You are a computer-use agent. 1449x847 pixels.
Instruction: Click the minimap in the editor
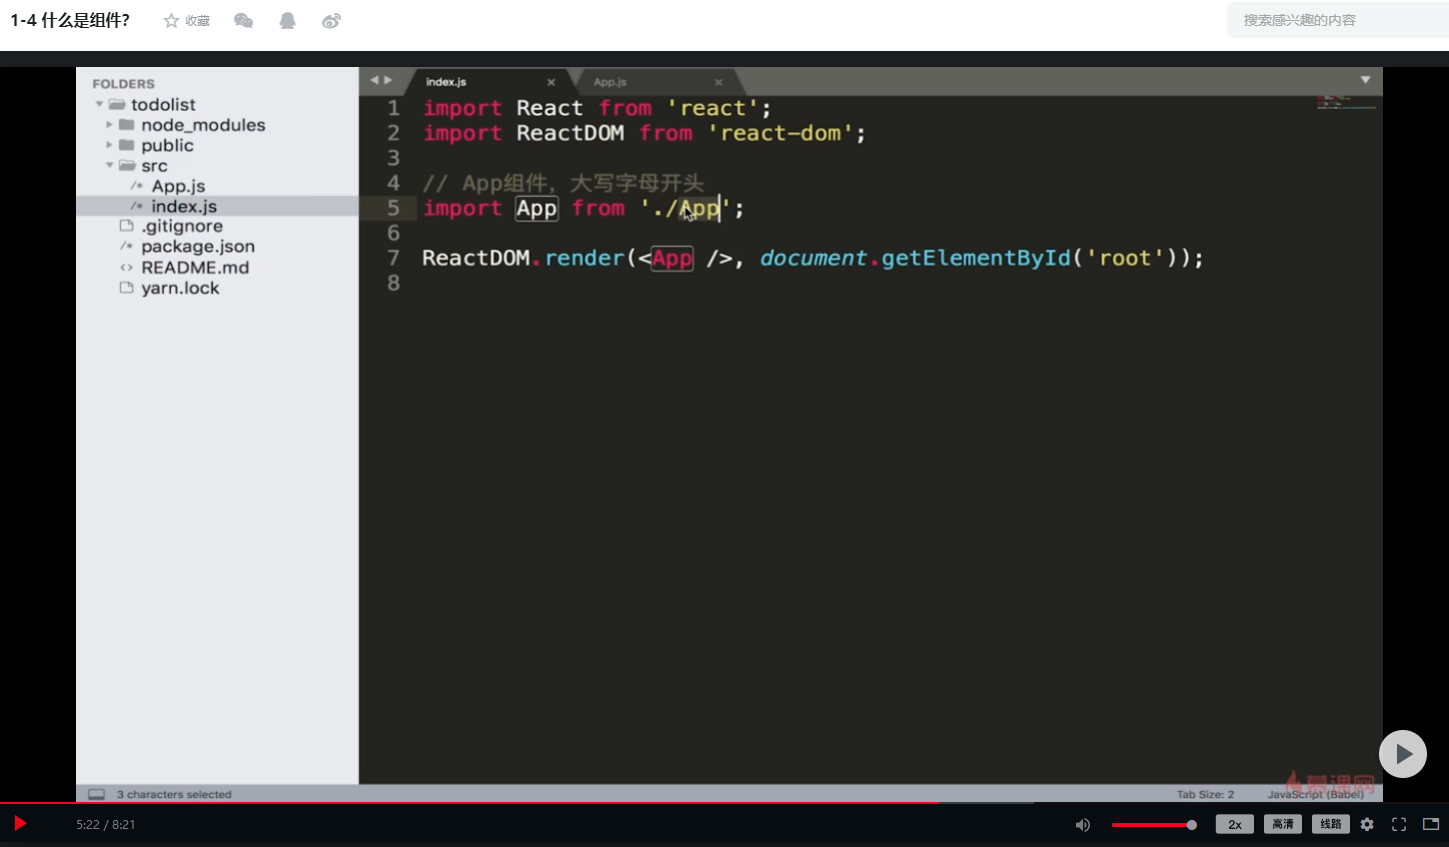coord(1346,102)
